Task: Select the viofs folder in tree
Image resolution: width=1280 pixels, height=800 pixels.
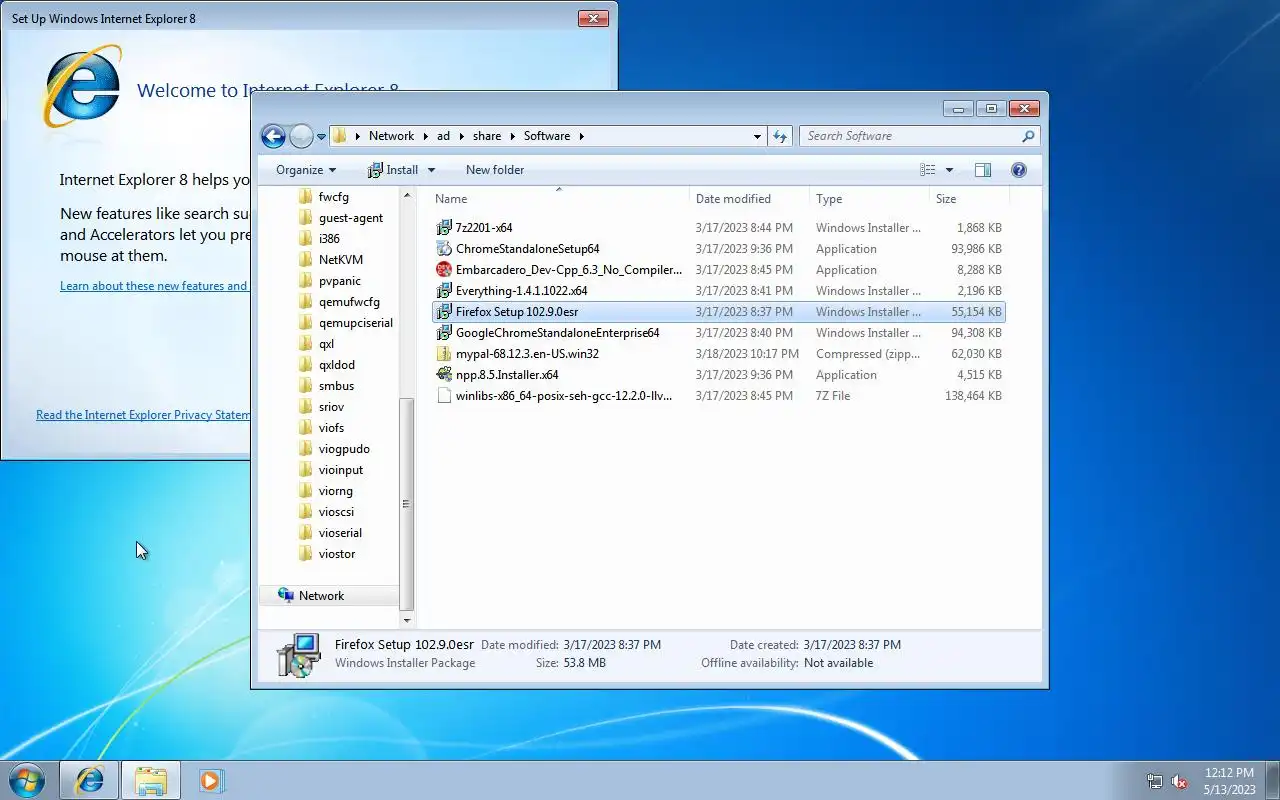Action: tap(322, 428)
